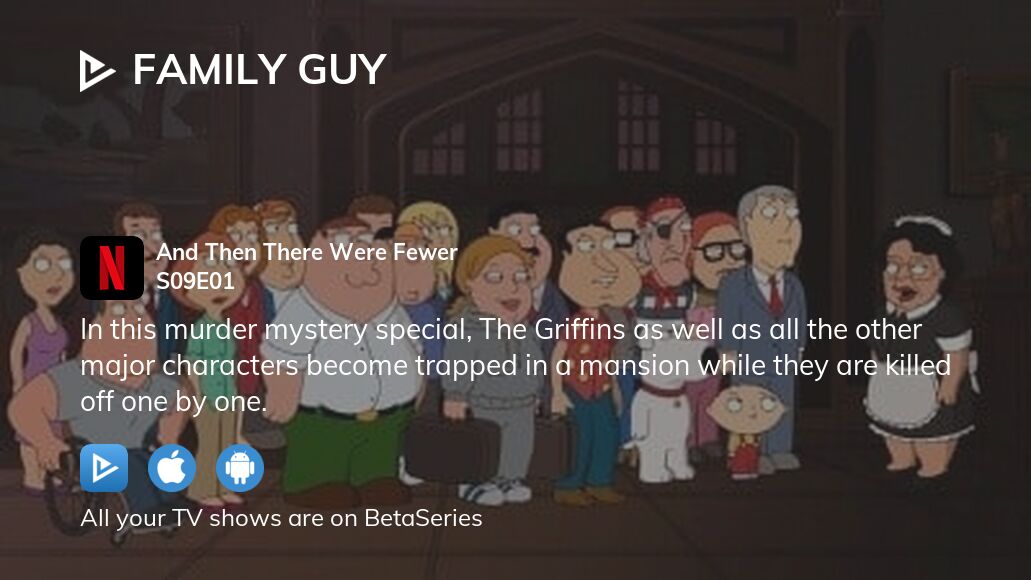Click the All your TV shows are on BetaSeries tagline

pos(281,518)
